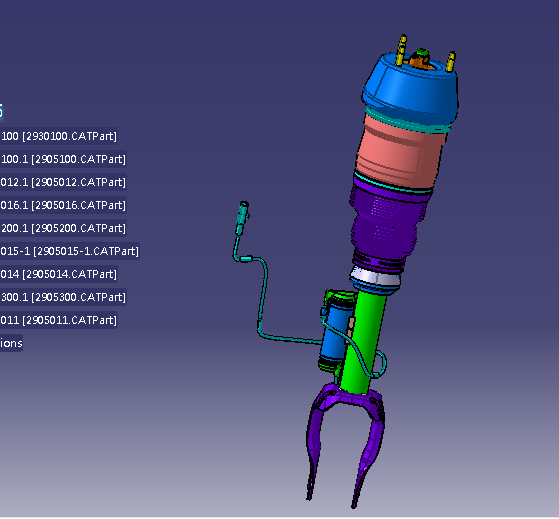Pick the right yellow mounting stud
Screen dimensions: 559x519
pyautogui.click(x=451, y=61)
